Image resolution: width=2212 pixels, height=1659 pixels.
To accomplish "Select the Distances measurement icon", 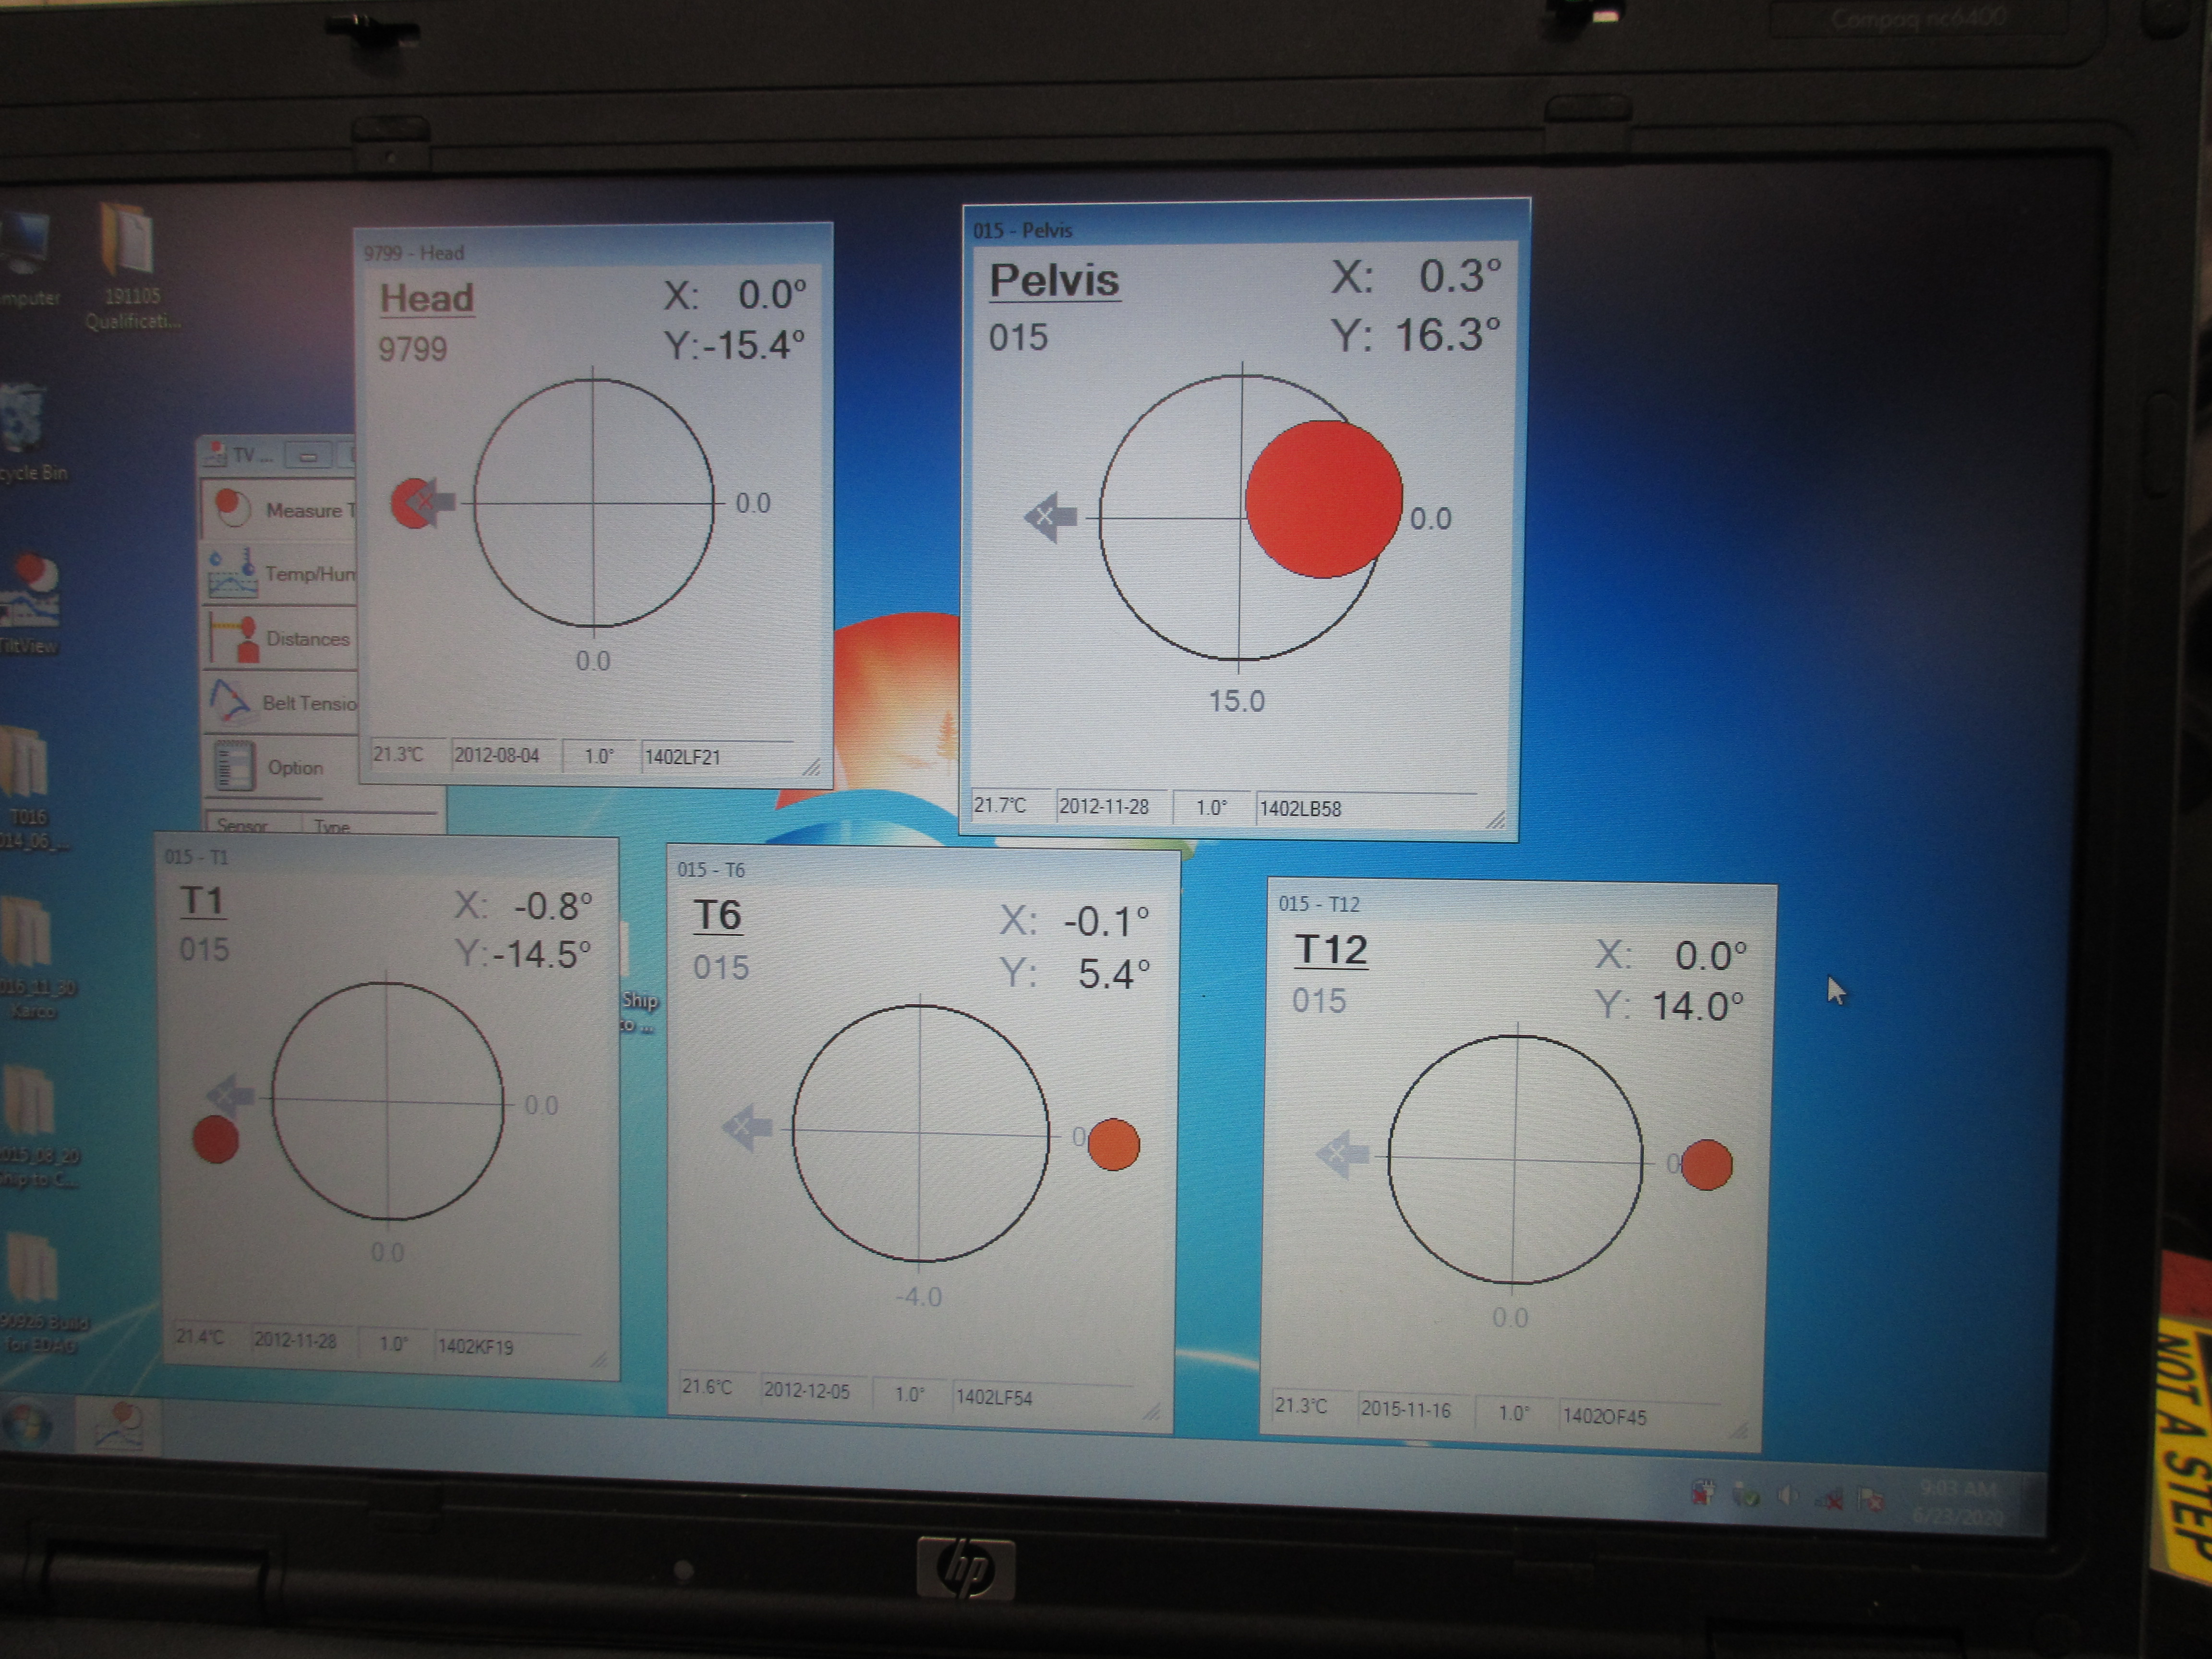I will [236, 638].
